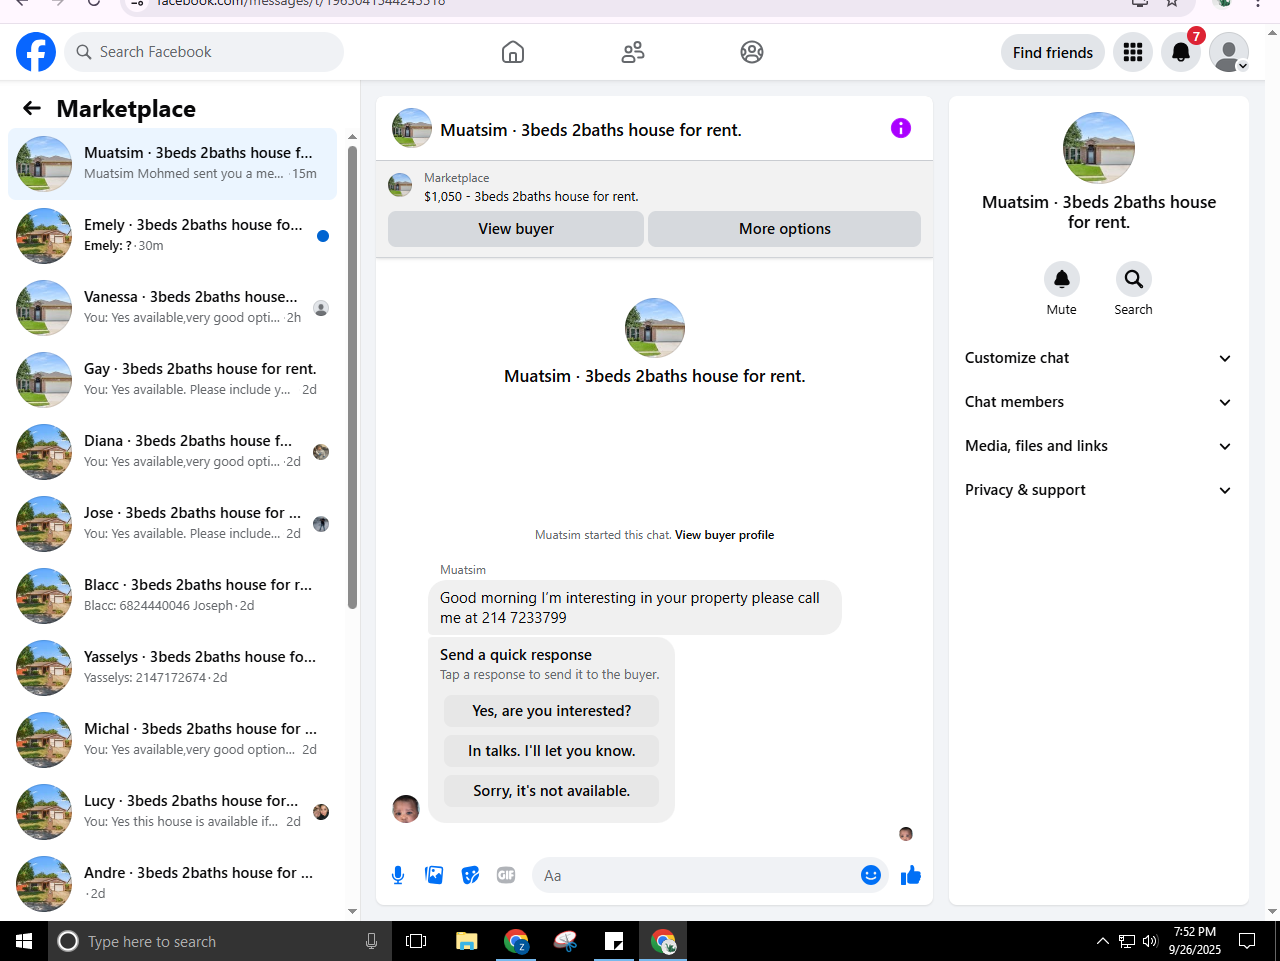Open conversation information purple icon

pyautogui.click(x=901, y=128)
